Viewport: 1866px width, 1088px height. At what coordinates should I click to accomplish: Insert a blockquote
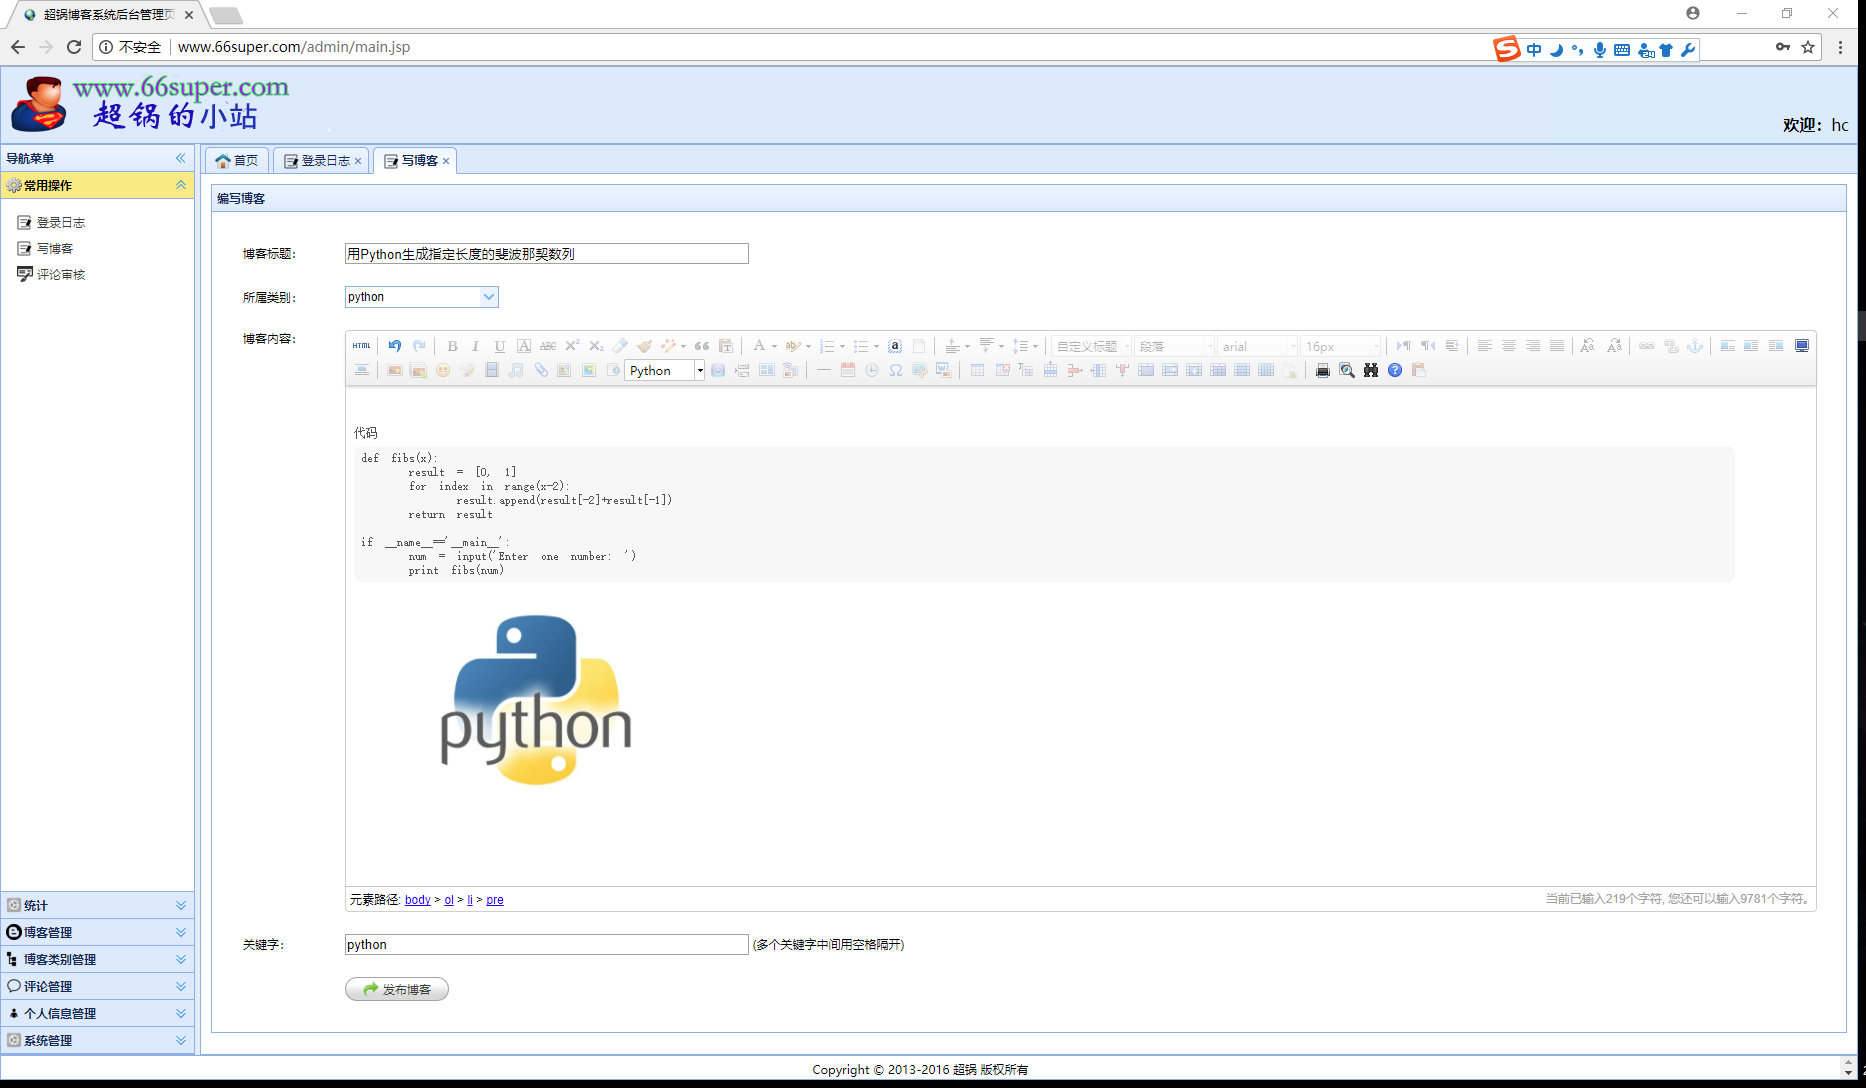point(702,346)
